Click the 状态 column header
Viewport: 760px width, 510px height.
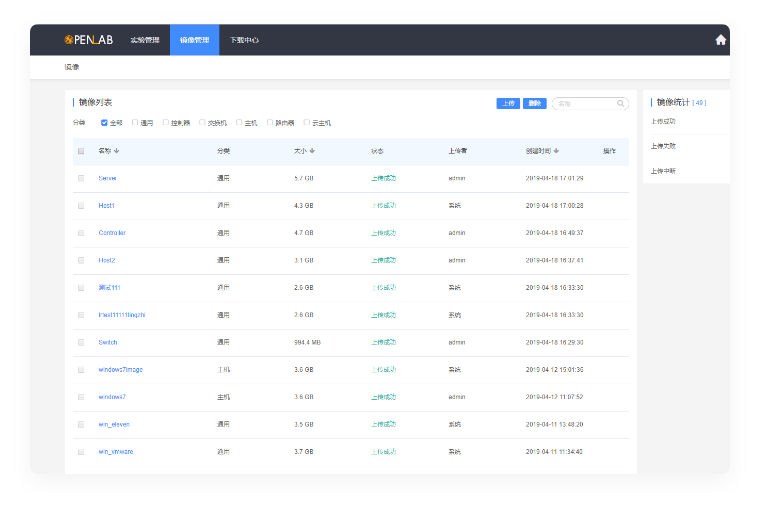coord(377,151)
